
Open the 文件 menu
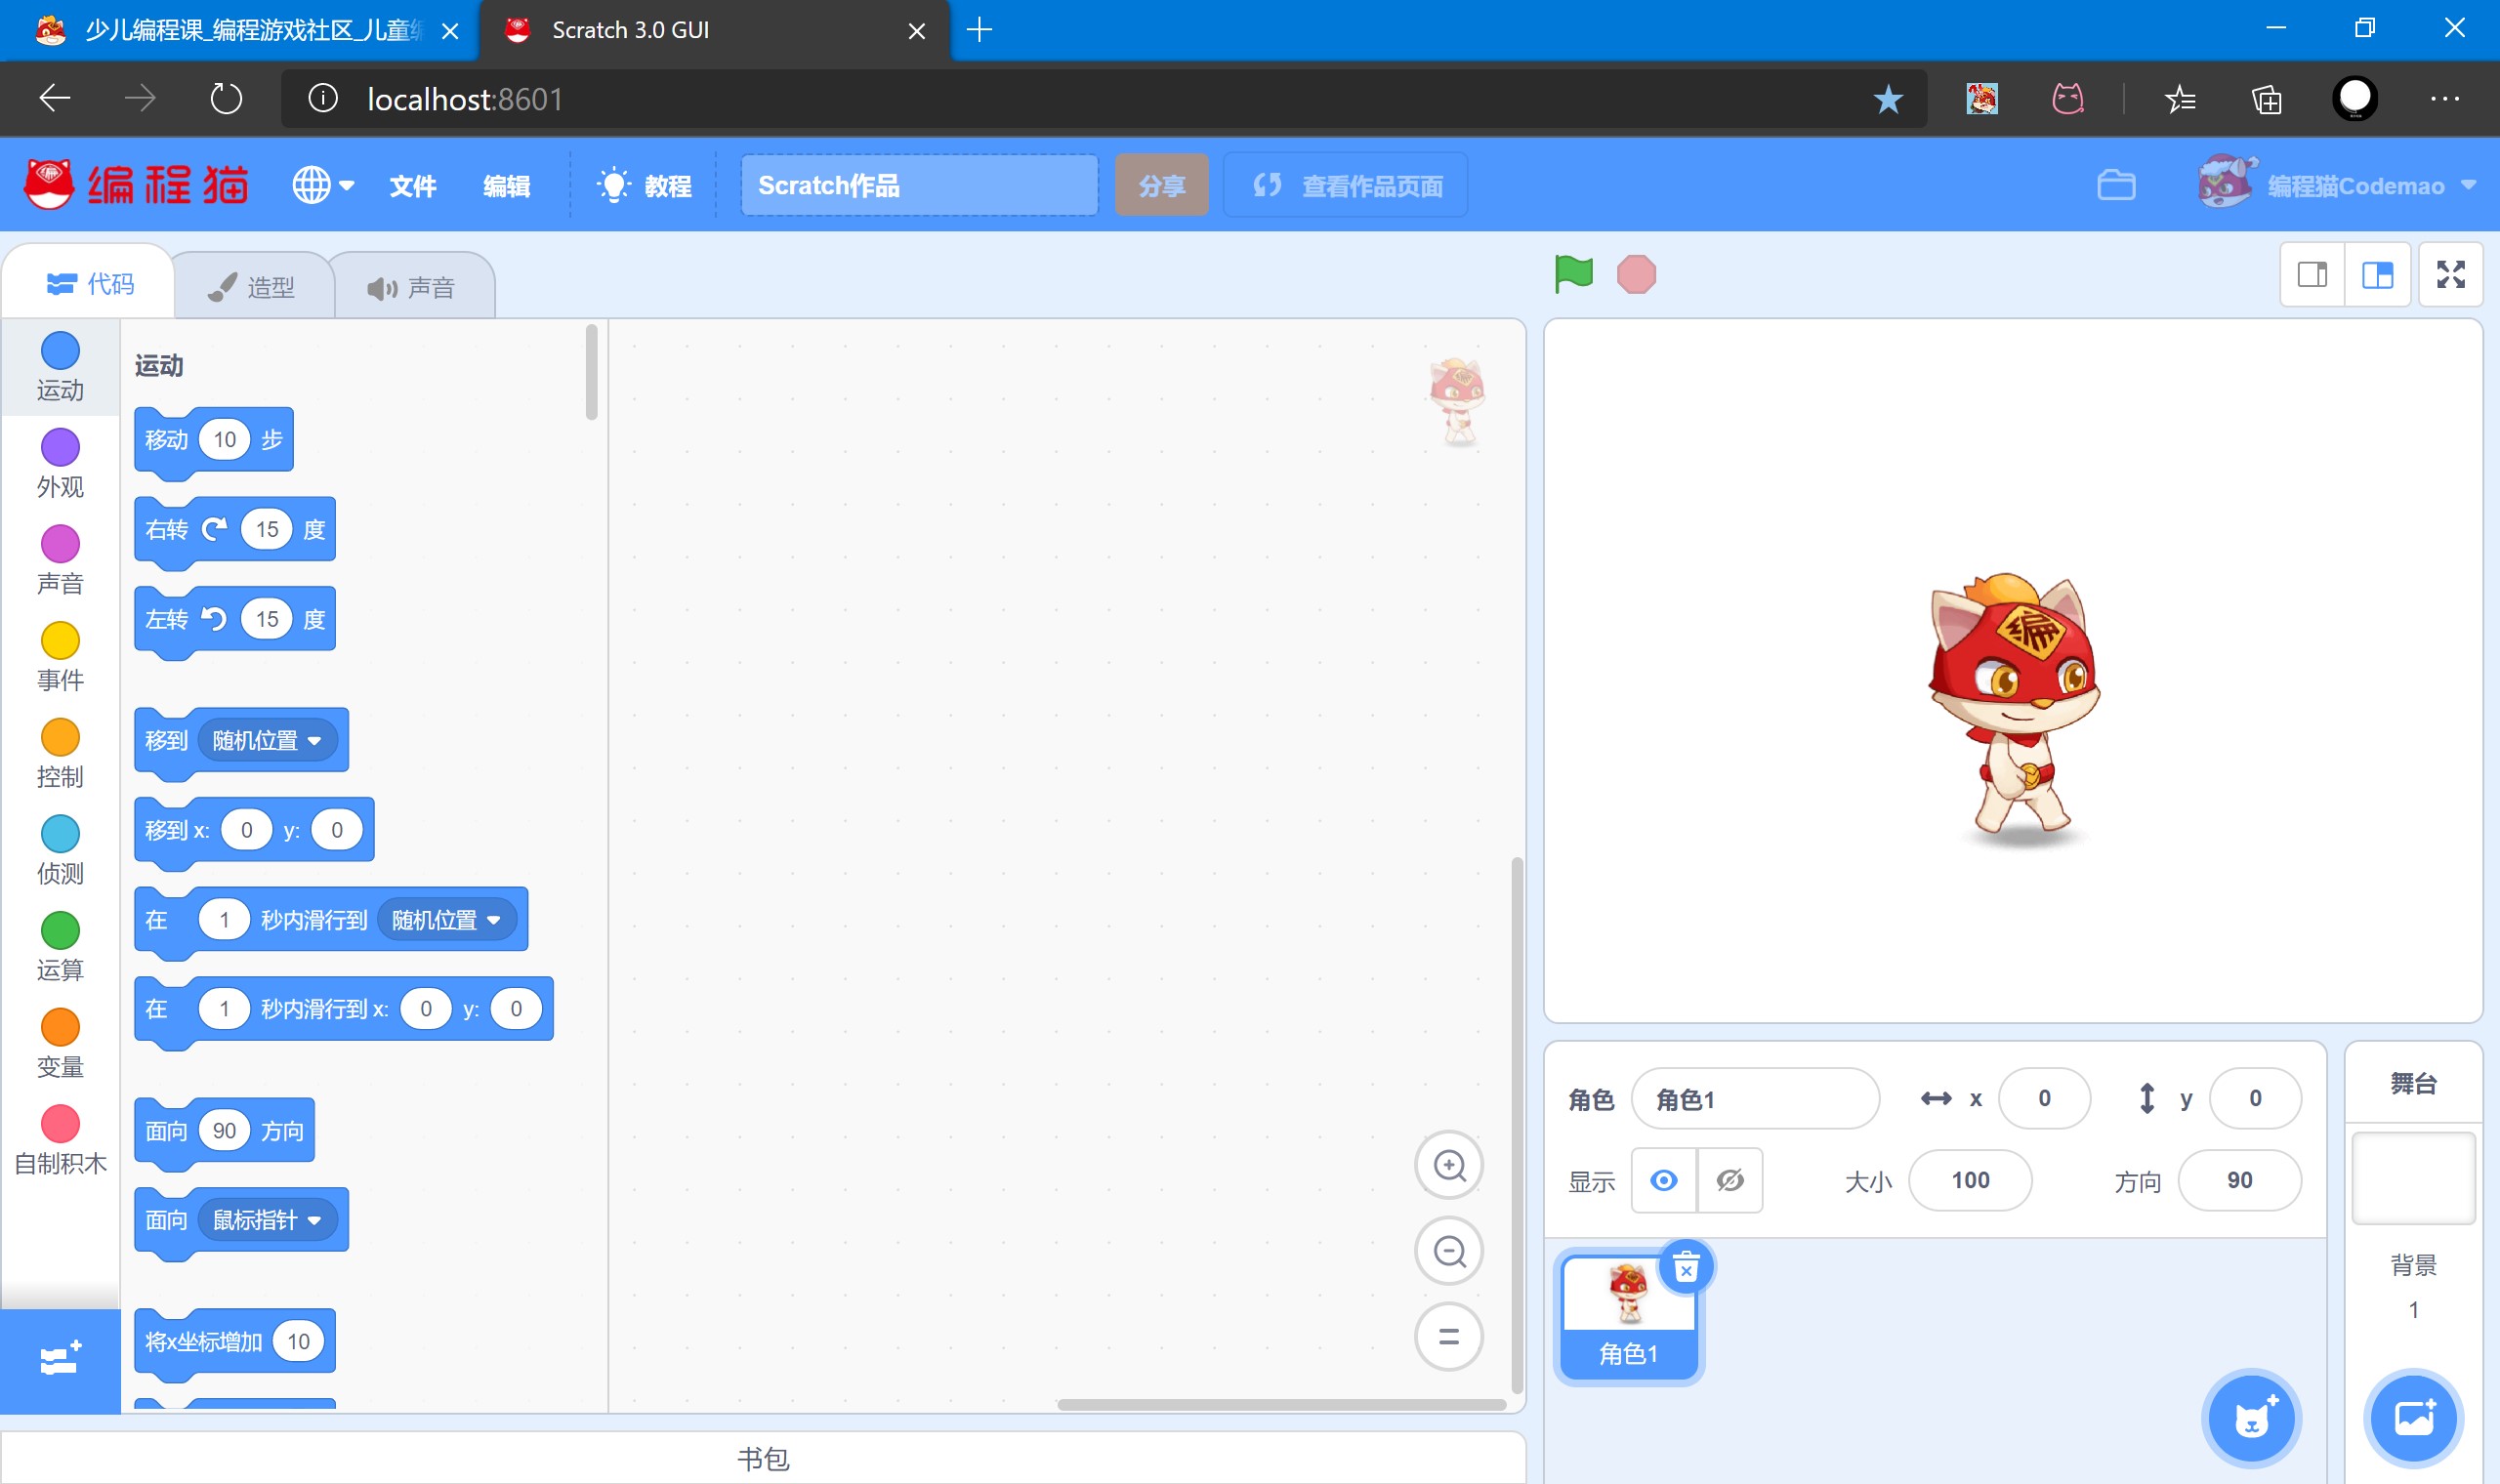[x=413, y=186]
